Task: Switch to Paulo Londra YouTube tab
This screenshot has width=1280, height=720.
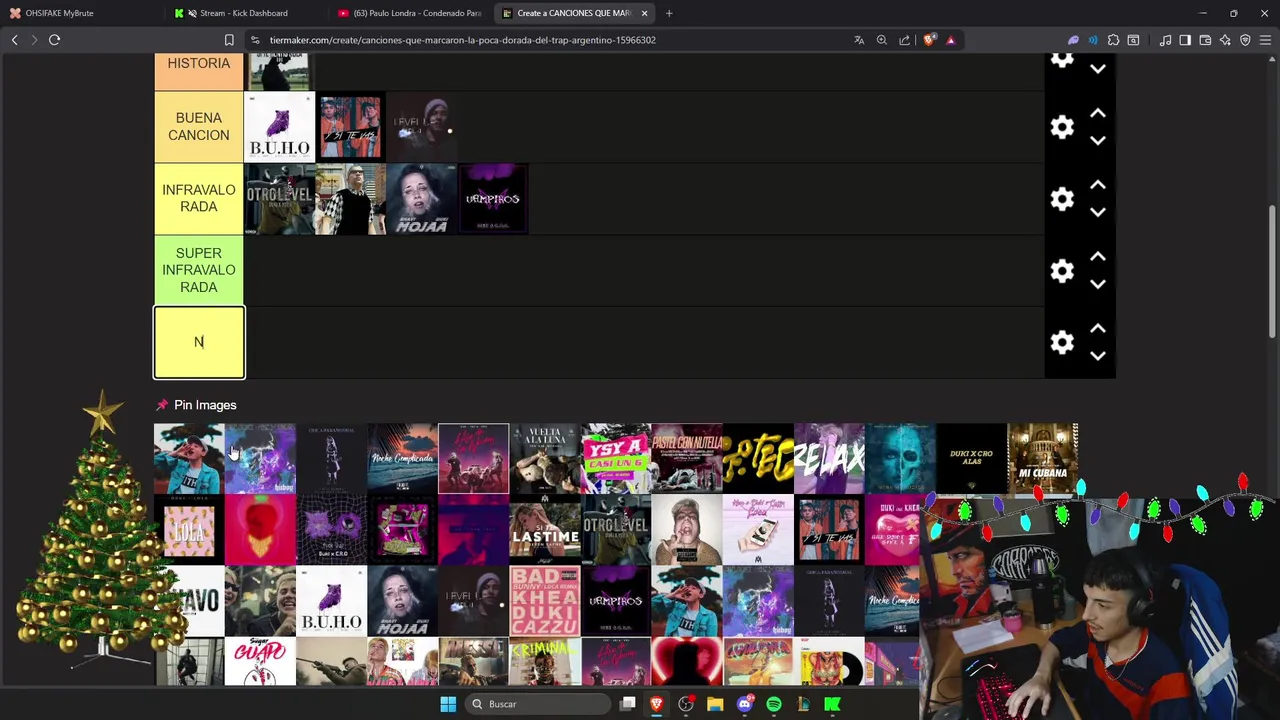Action: [x=410, y=13]
